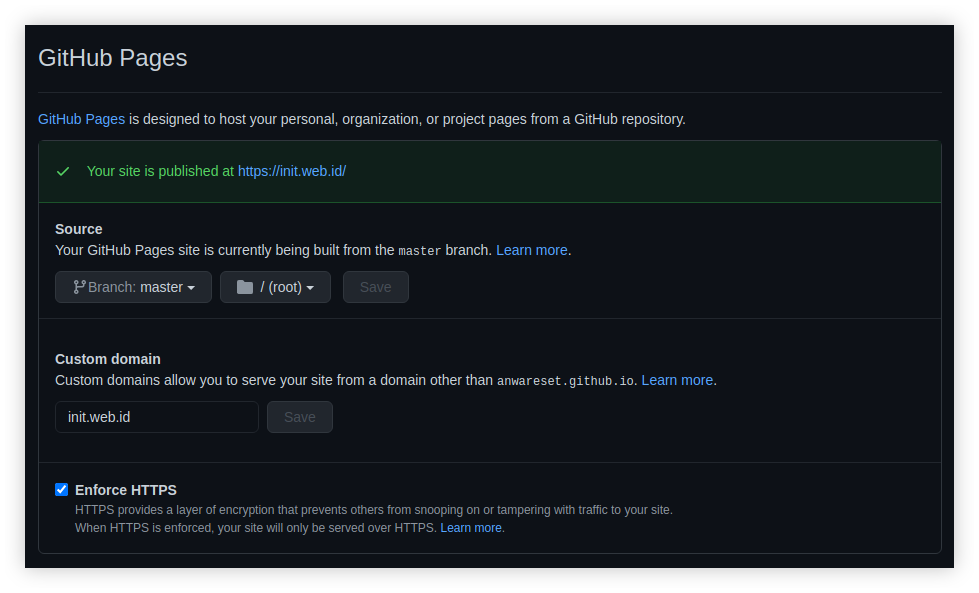The width and height of the screenshot is (979, 593).
Task: Open Learn more link for custom domains
Action: click(677, 380)
